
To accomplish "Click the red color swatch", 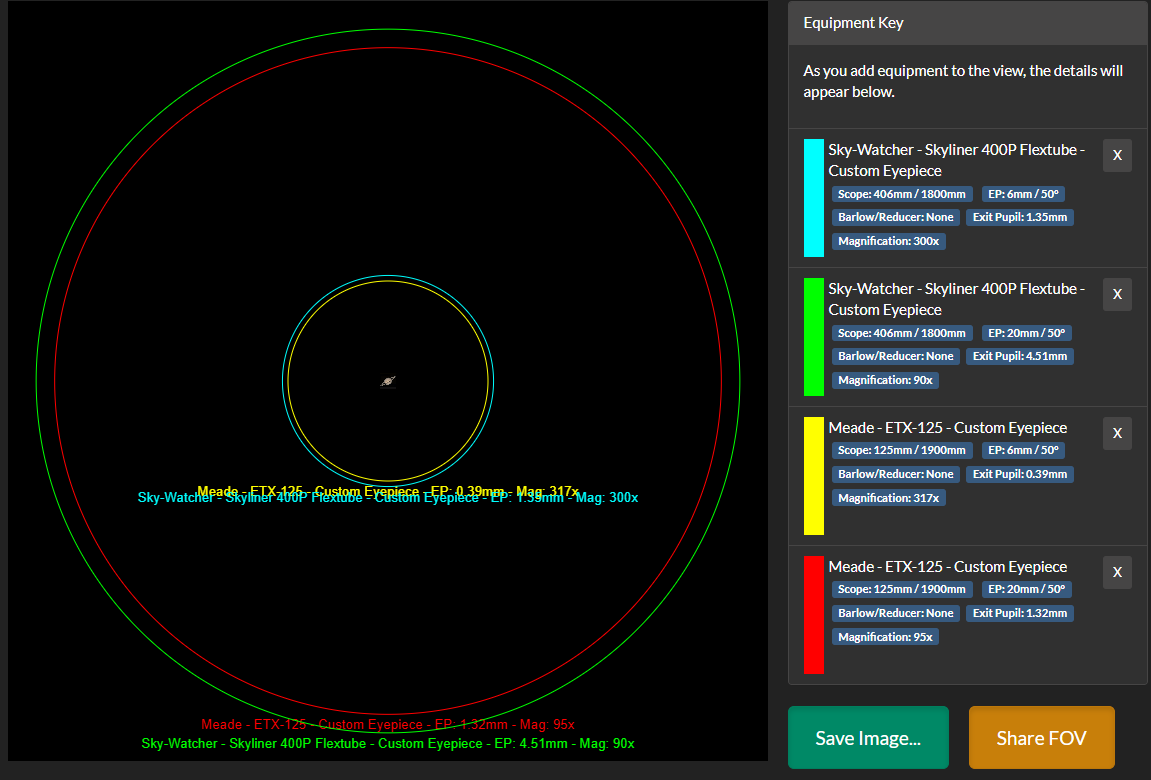I will [813, 615].
